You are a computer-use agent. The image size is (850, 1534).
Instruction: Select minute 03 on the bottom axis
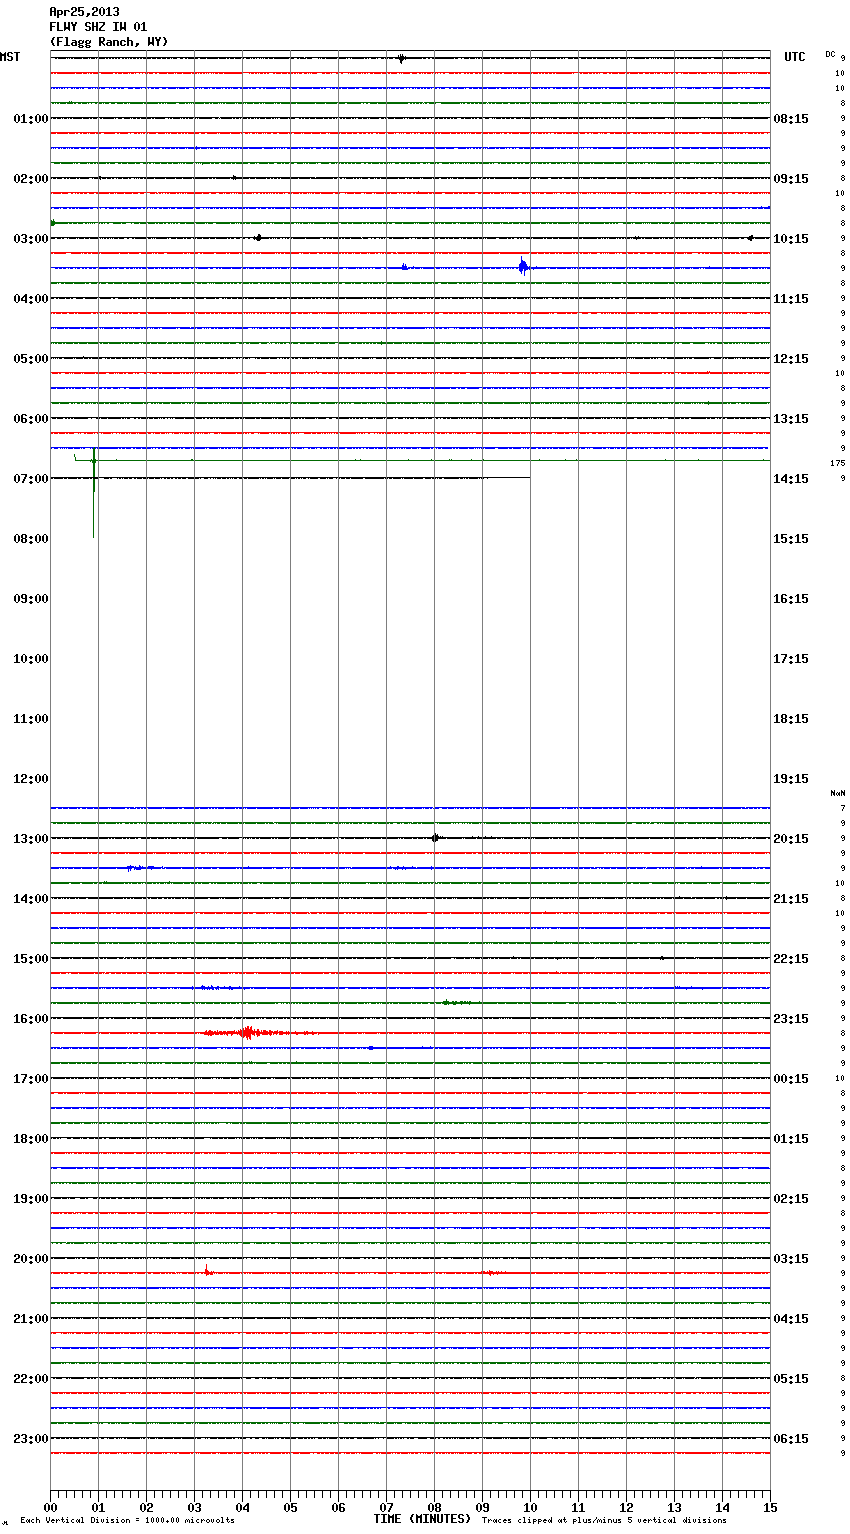(x=194, y=1507)
